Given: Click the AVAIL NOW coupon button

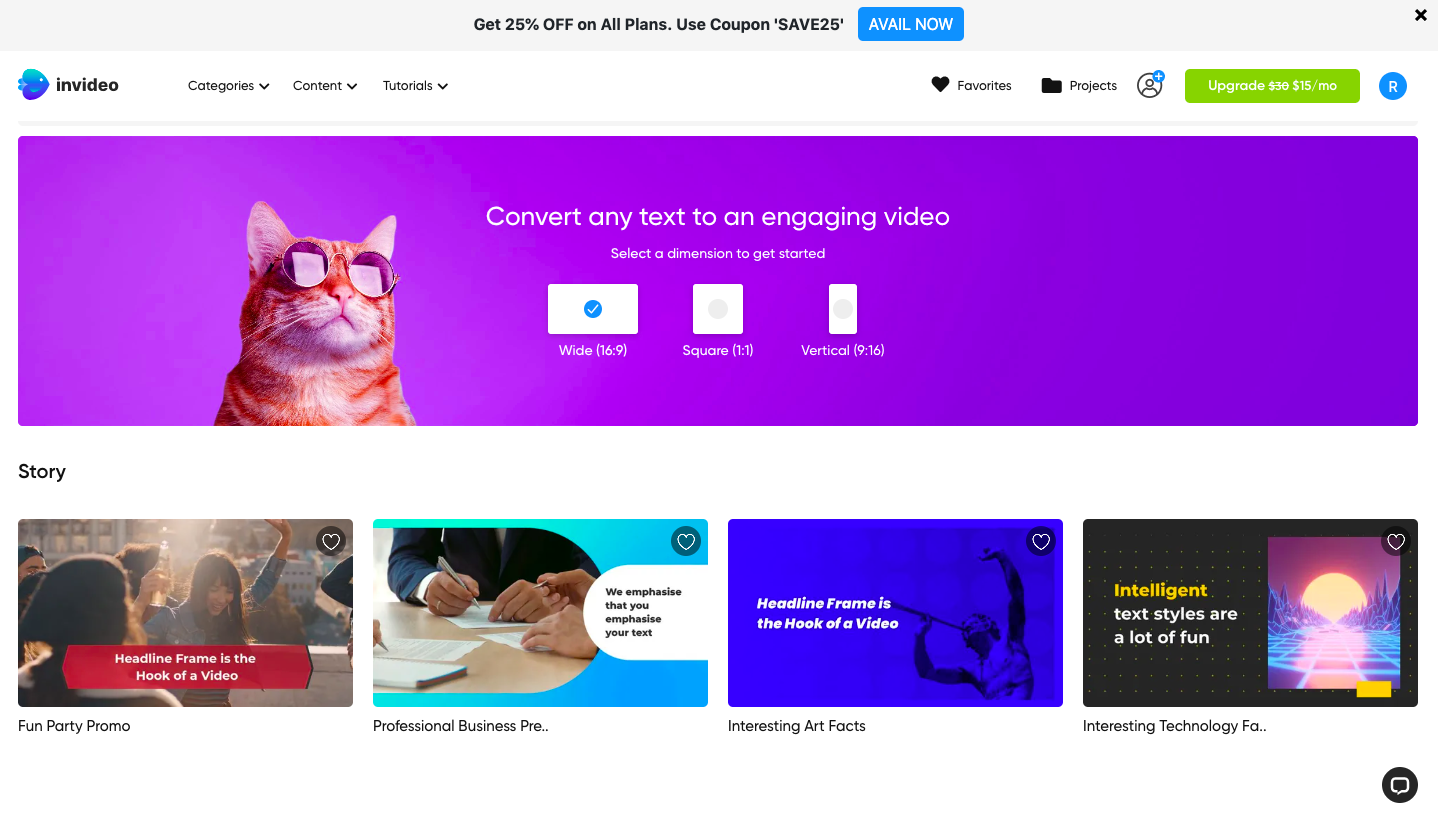Looking at the screenshot, I should coord(911,24).
